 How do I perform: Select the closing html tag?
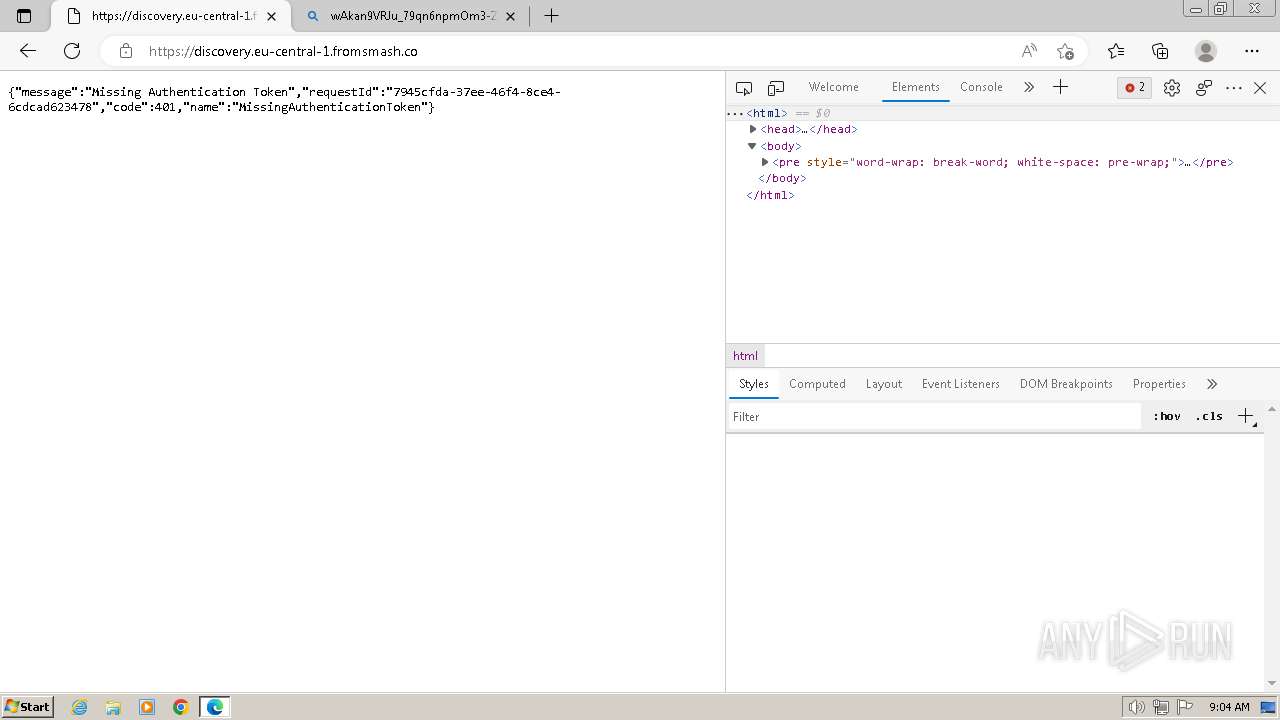pos(770,195)
